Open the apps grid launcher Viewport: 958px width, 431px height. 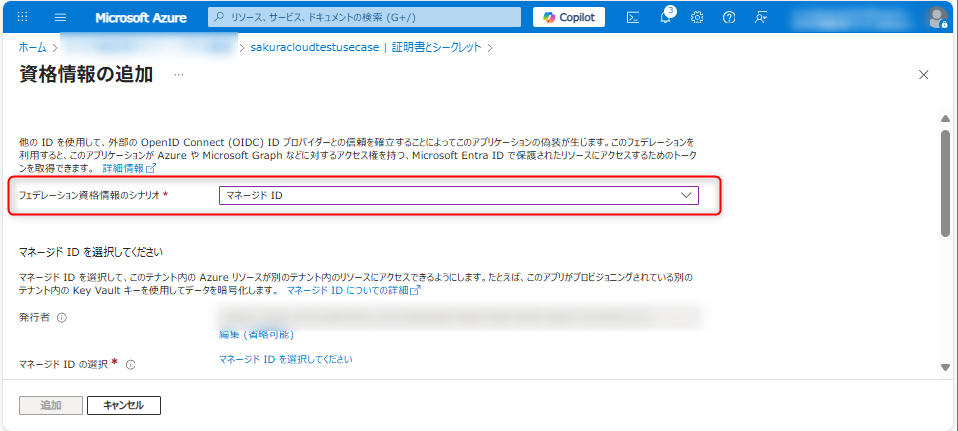23,17
